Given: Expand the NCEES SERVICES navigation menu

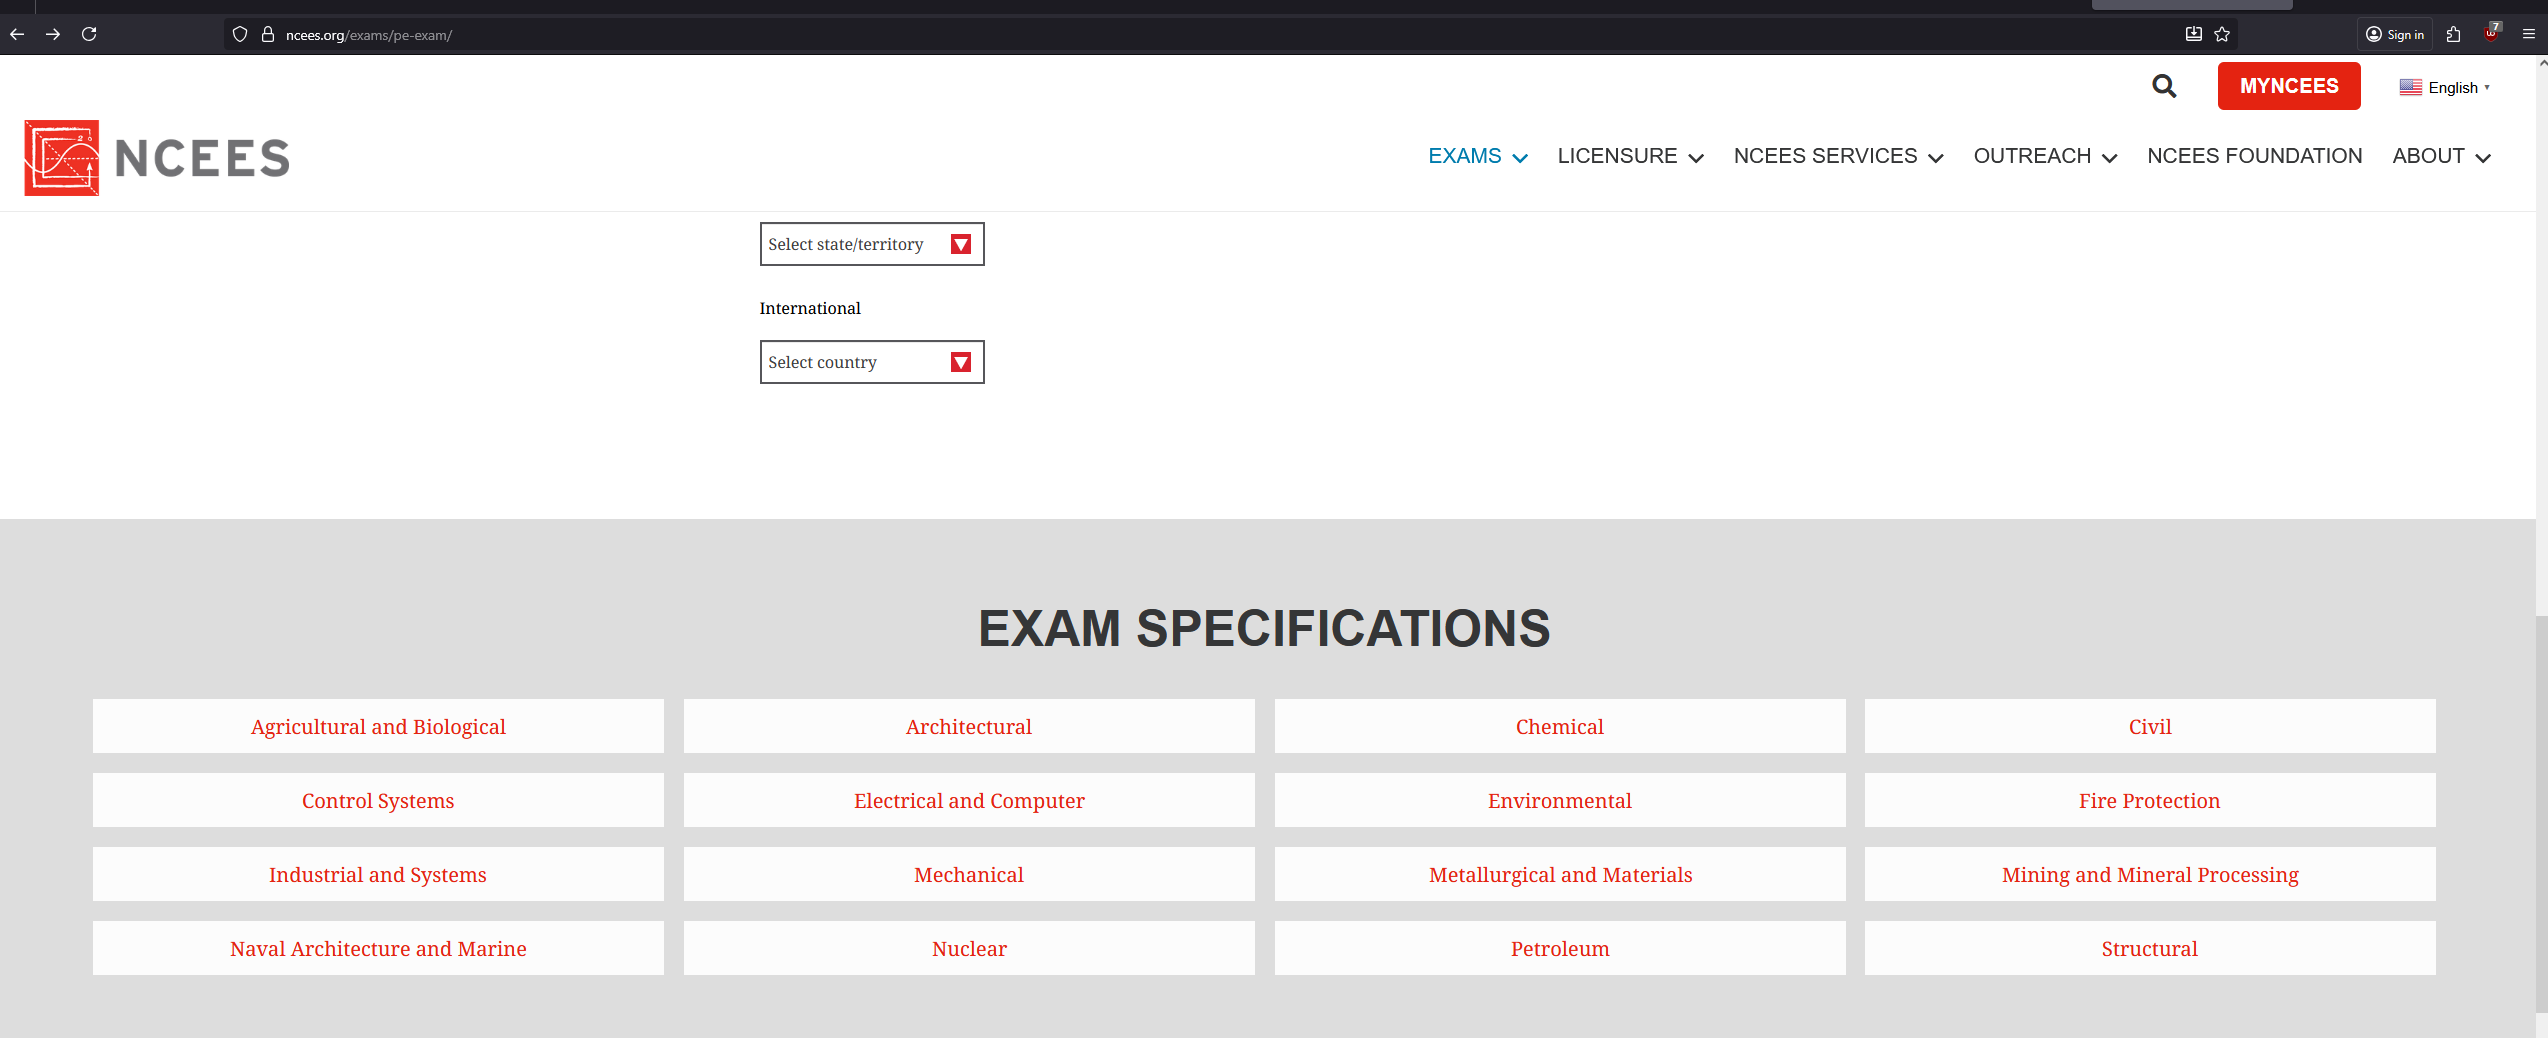Looking at the screenshot, I should 1839,156.
